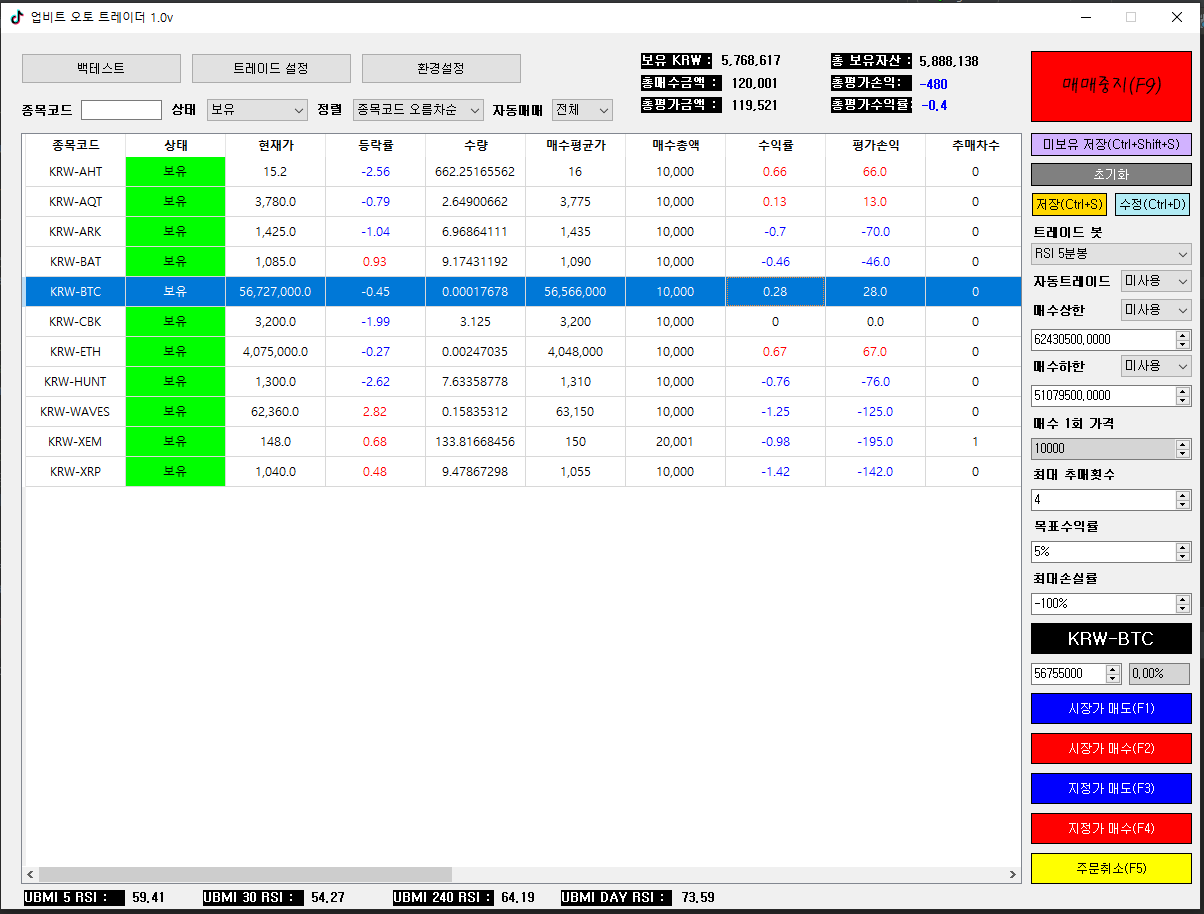Open the 정렬 dropdown 종목코드 오름차순
1204x914 pixels.
pyautogui.click(x=418, y=110)
